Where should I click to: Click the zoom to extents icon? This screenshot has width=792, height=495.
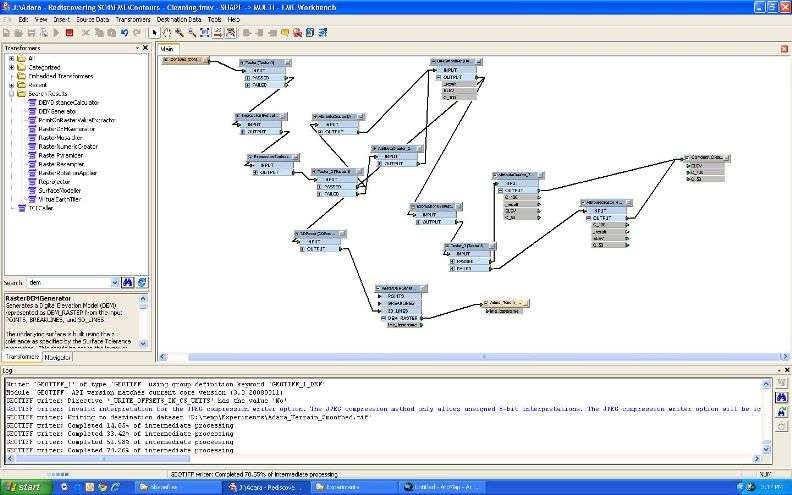tap(205, 33)
